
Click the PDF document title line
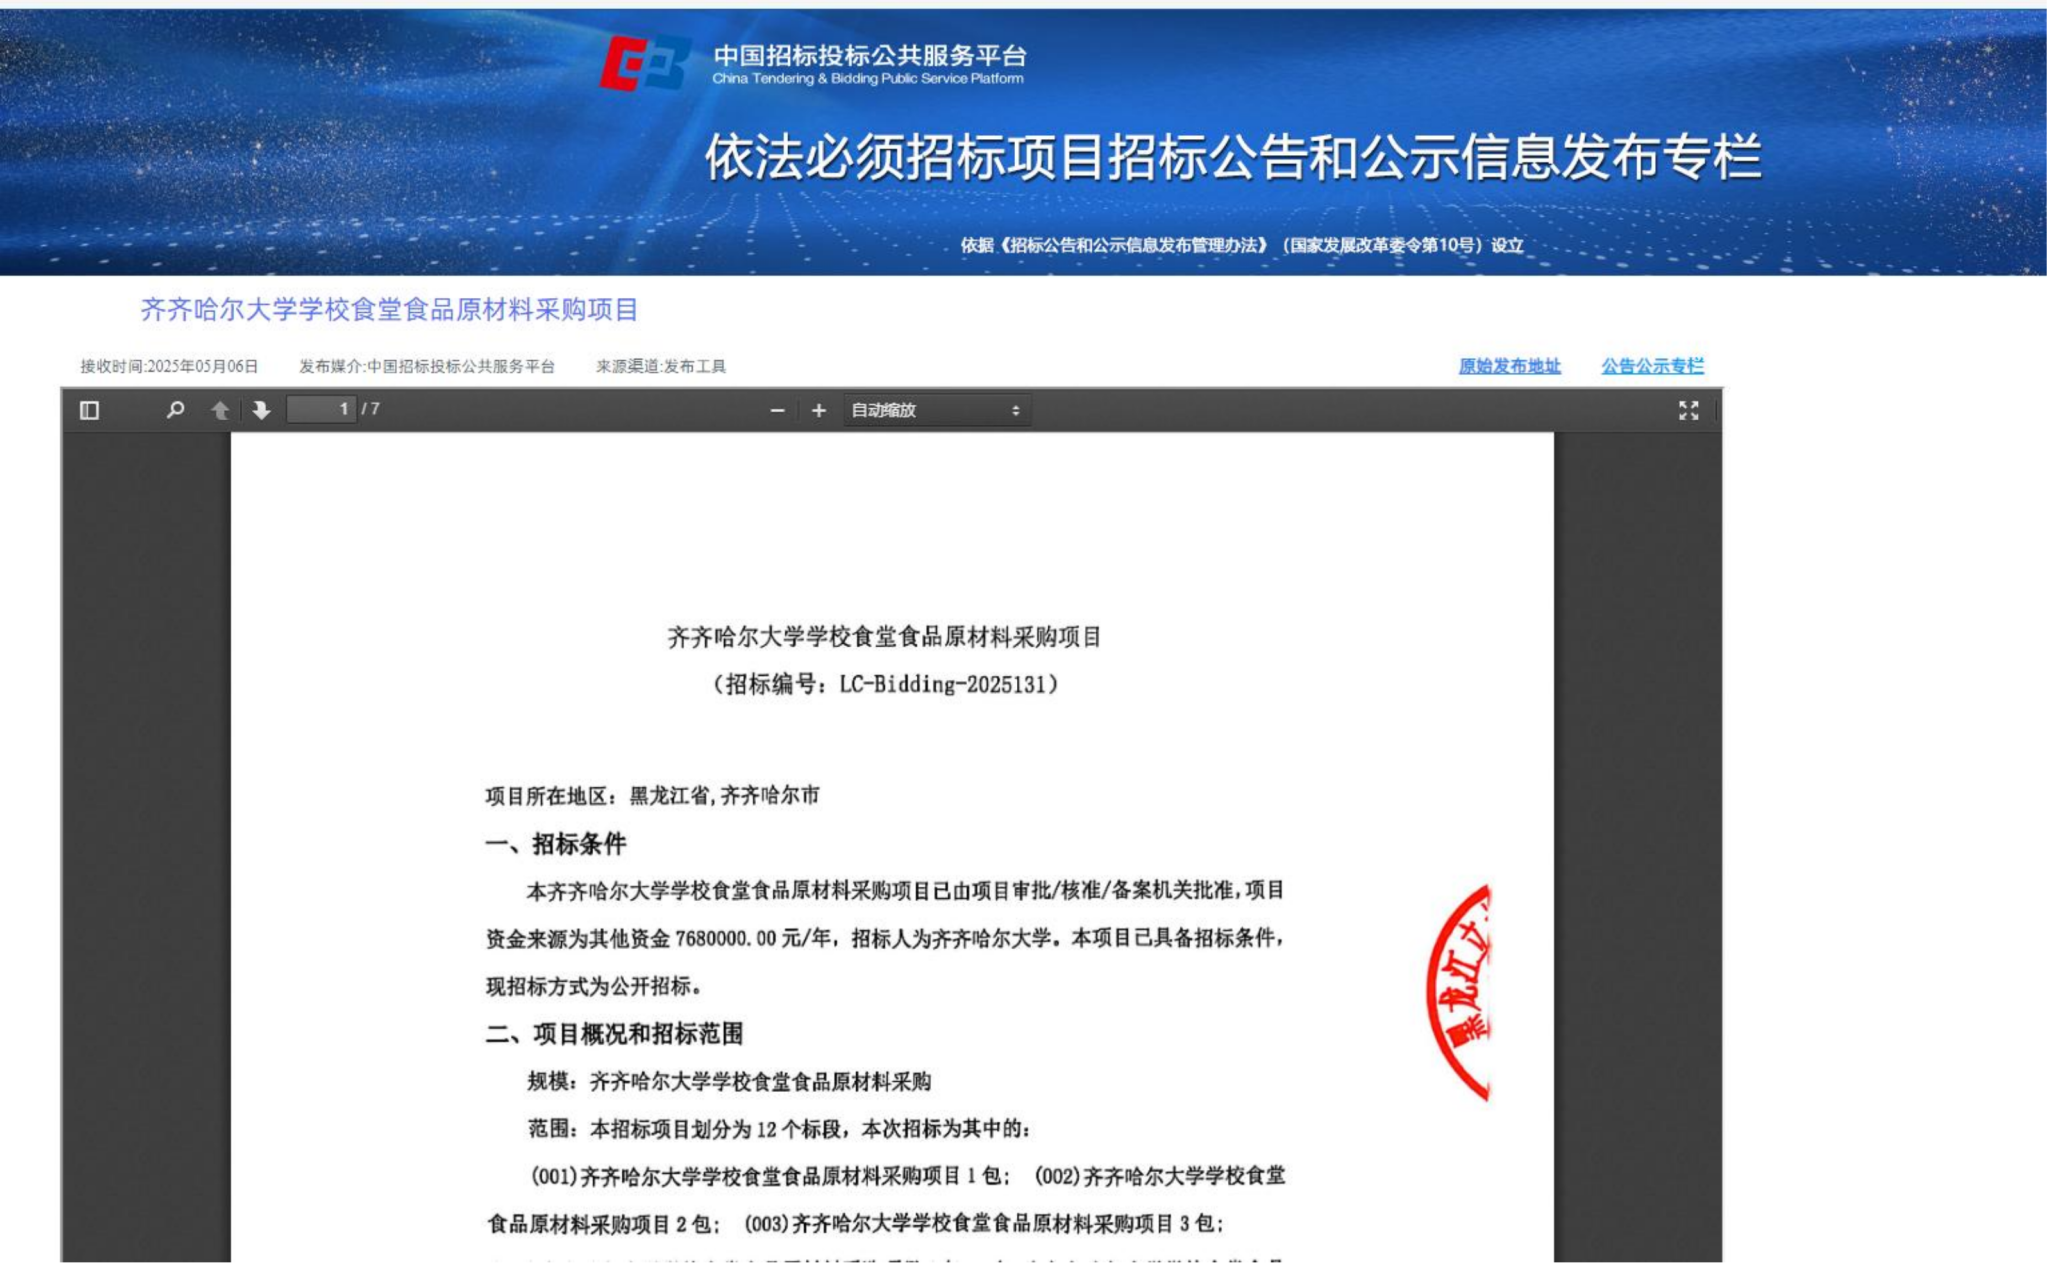click(884, 637)
